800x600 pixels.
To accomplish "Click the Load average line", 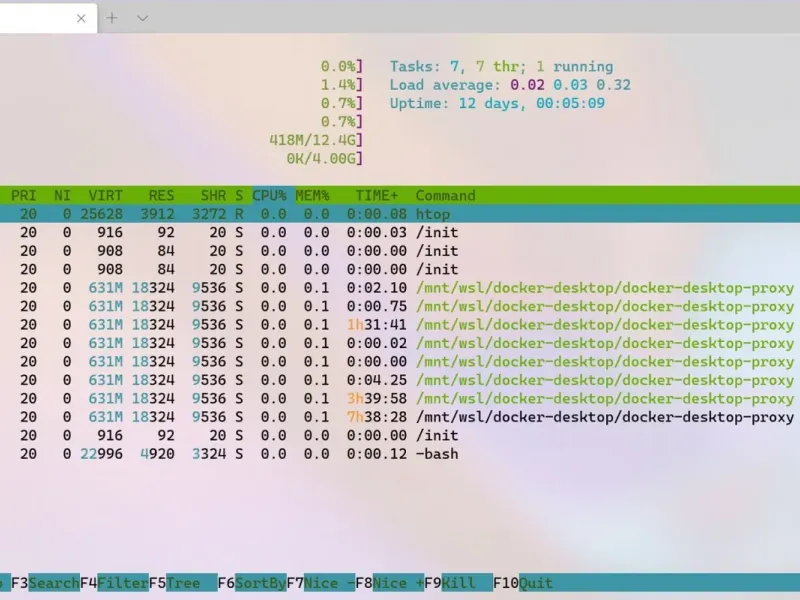I will [510, 85].
